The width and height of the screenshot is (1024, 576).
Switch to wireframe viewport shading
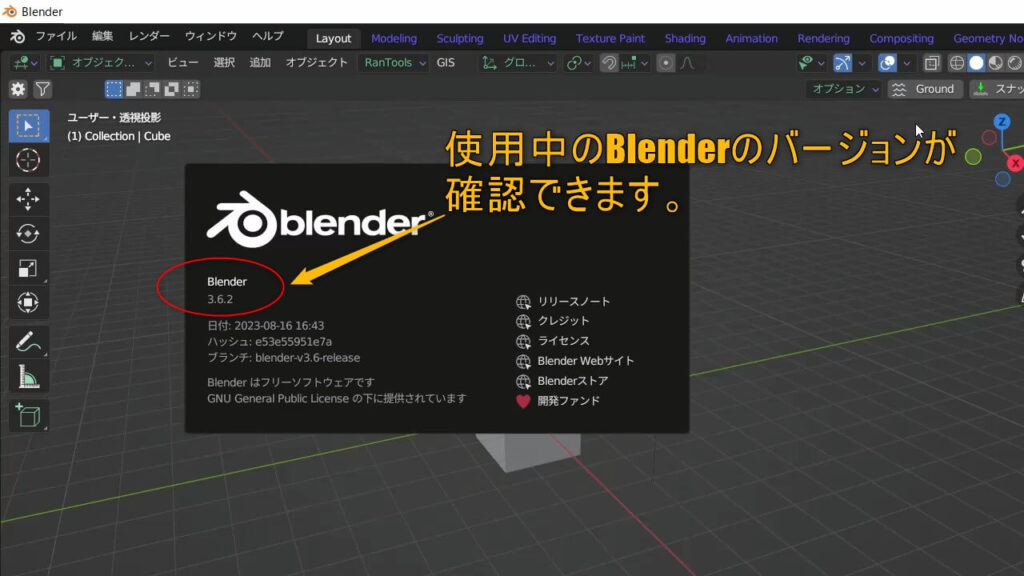click(957, 63)
